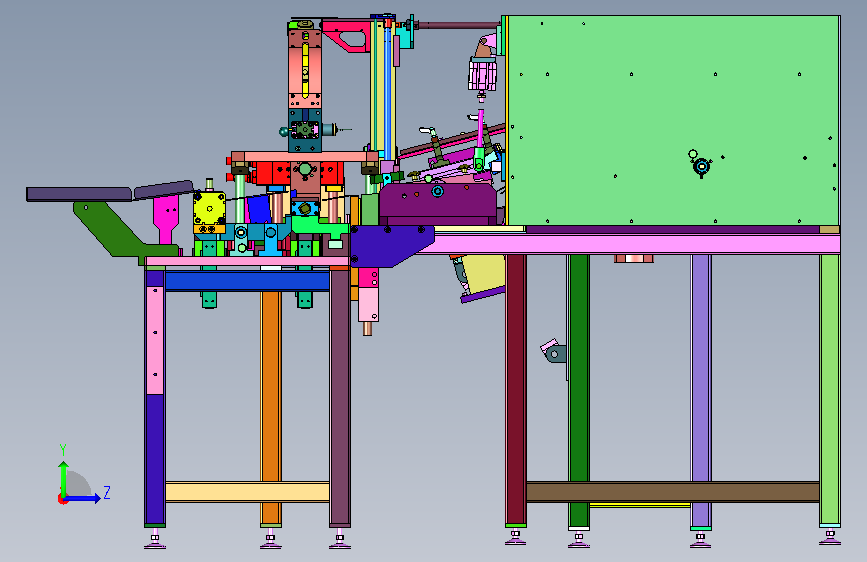Select the blue cross beam under left table
Viewport: 867px width, 562px height.
[247, 280]
